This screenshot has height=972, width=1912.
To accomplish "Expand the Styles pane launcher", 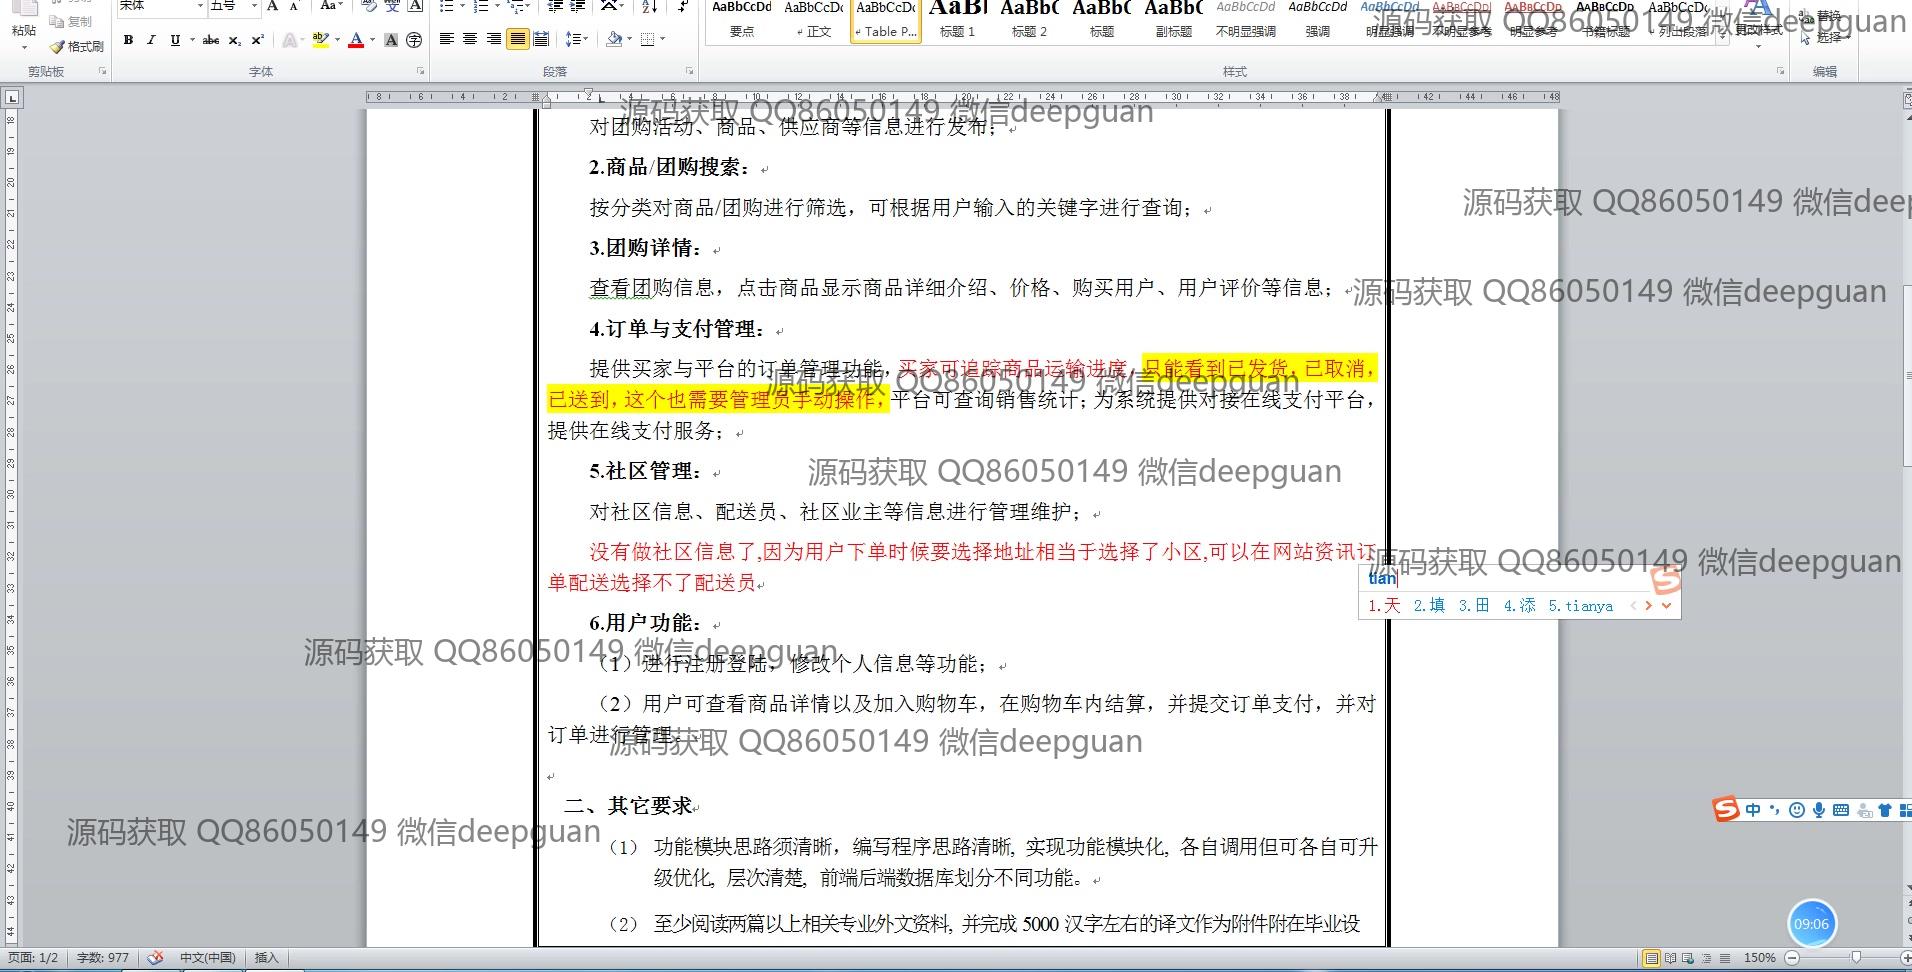I will point(1780,72).
